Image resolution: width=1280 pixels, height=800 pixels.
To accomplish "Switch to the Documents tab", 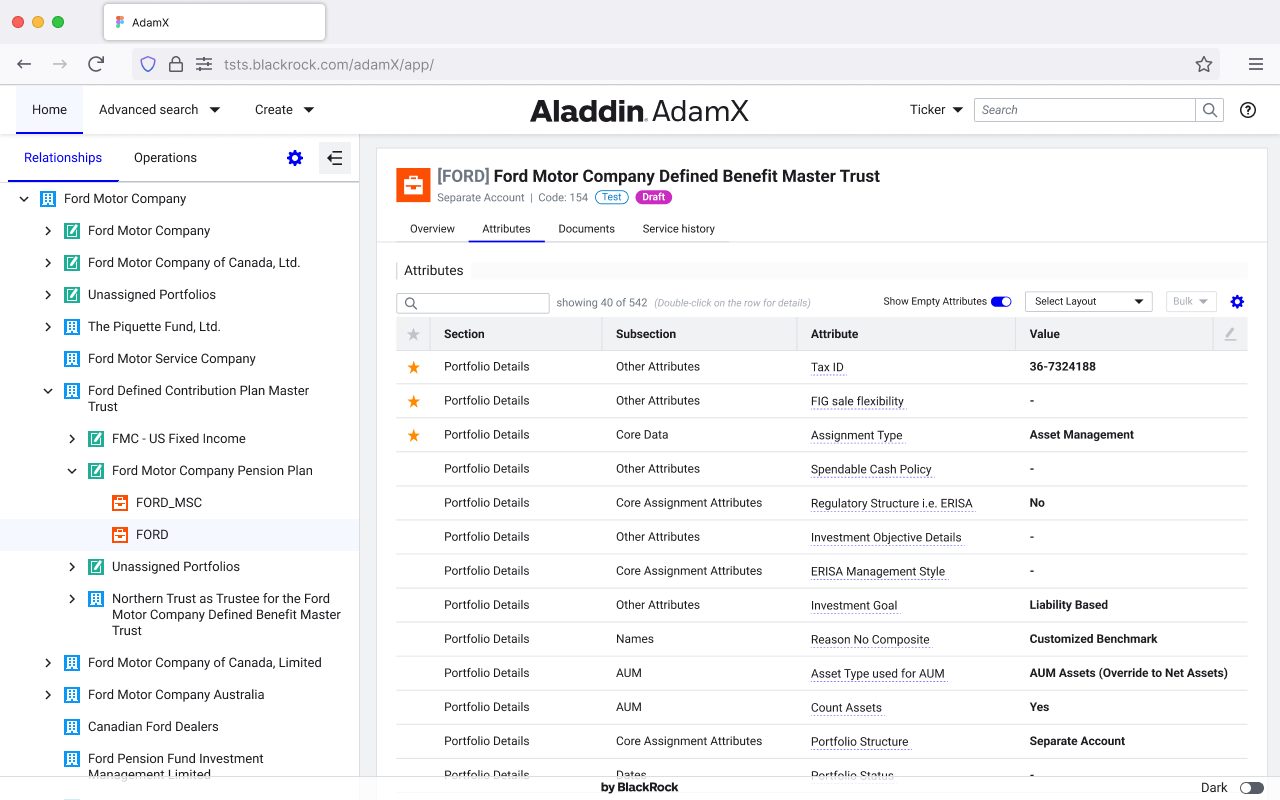I will tap(586, 229).
